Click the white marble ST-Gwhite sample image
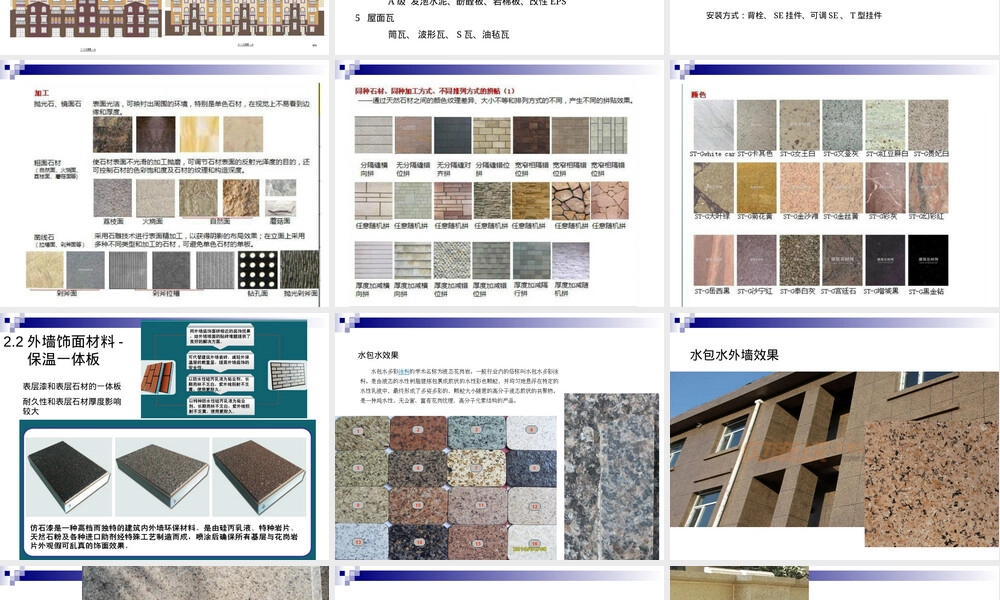The width and height of the screenshot is (1000, 600). [x=714, y=124]
